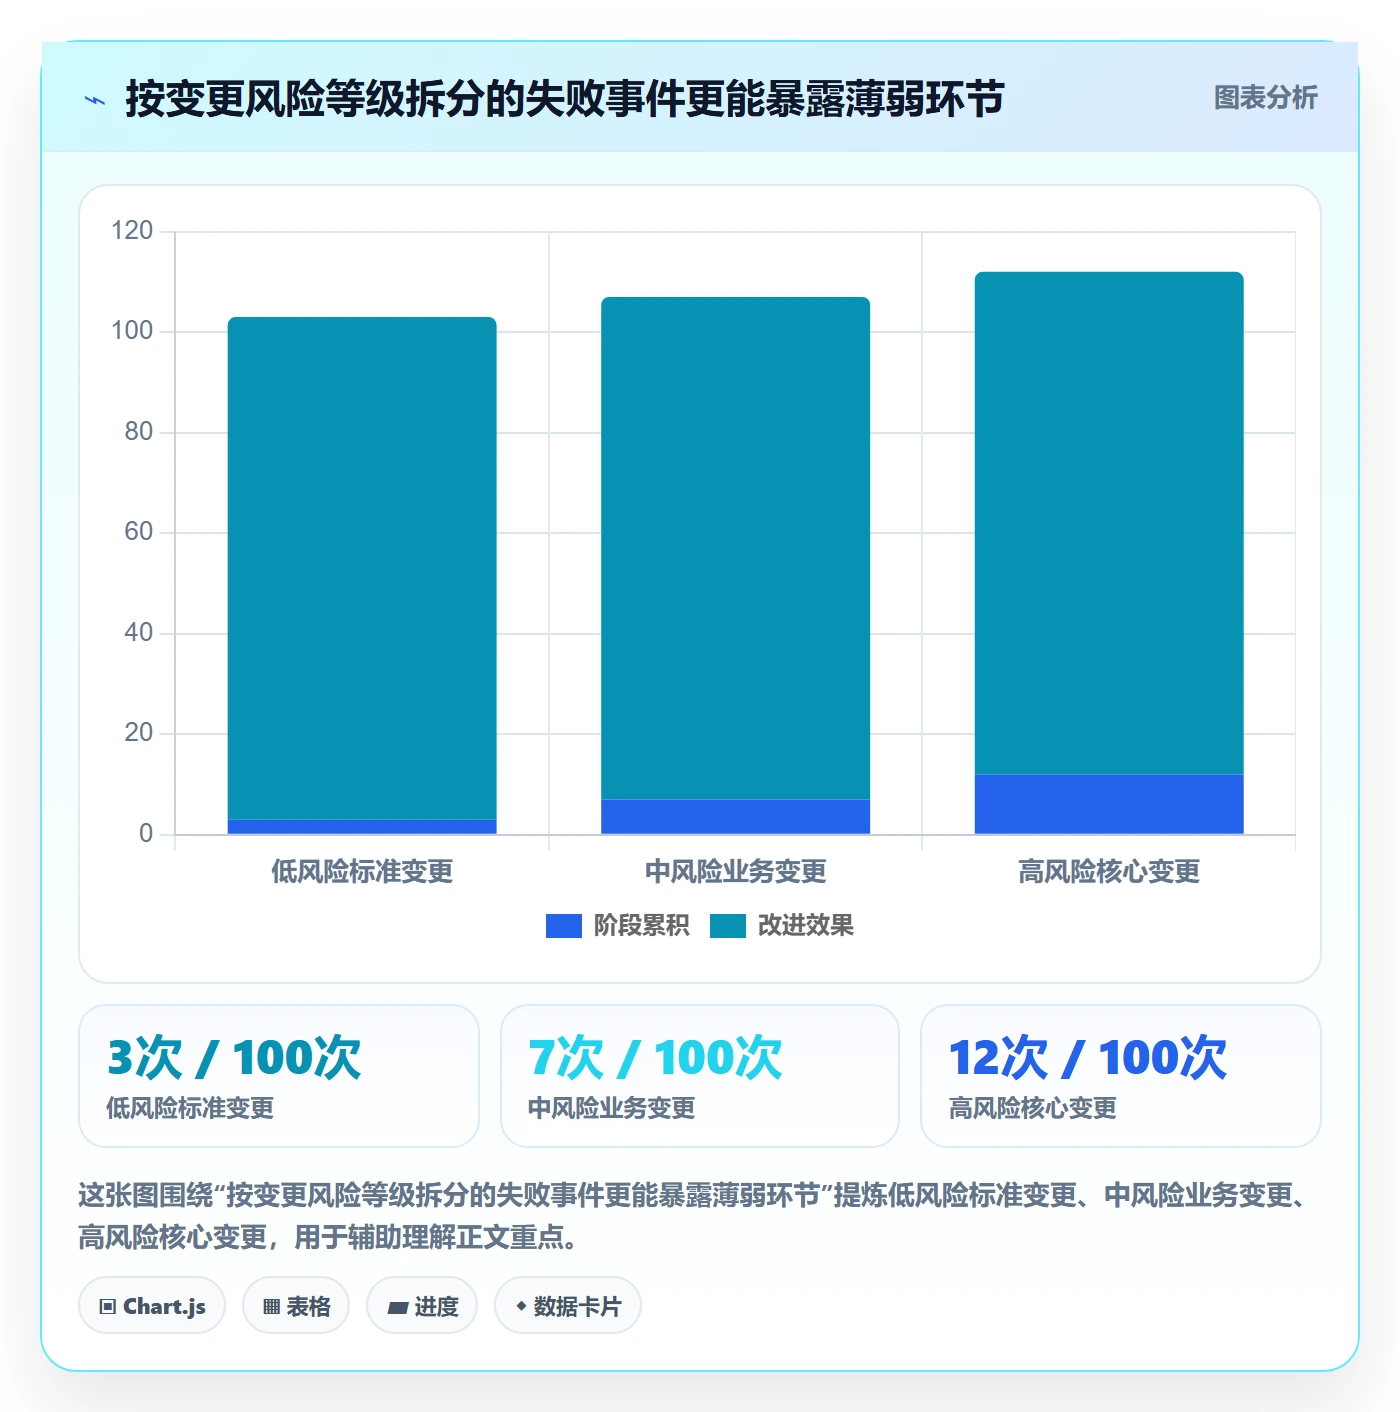1400x1412 pixels.
Task: Click the teal bar for 高风险核心变更
Action: (1109, 523)
